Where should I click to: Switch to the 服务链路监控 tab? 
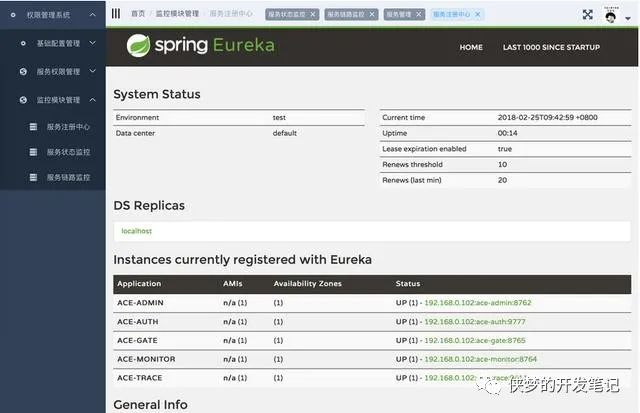click(346, 14)
